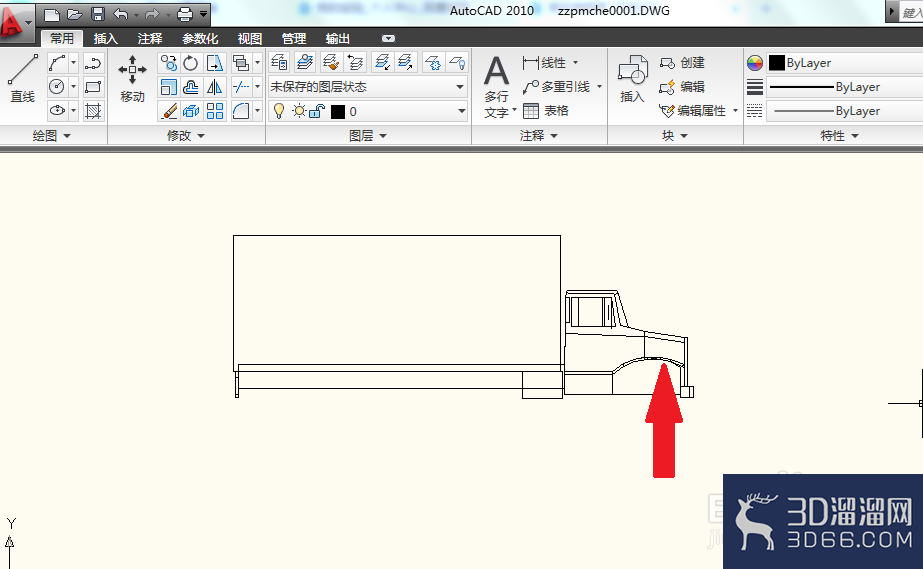
Task: Open the 未保存的图层状态 layer state dropdown
Action: [368, 87]
